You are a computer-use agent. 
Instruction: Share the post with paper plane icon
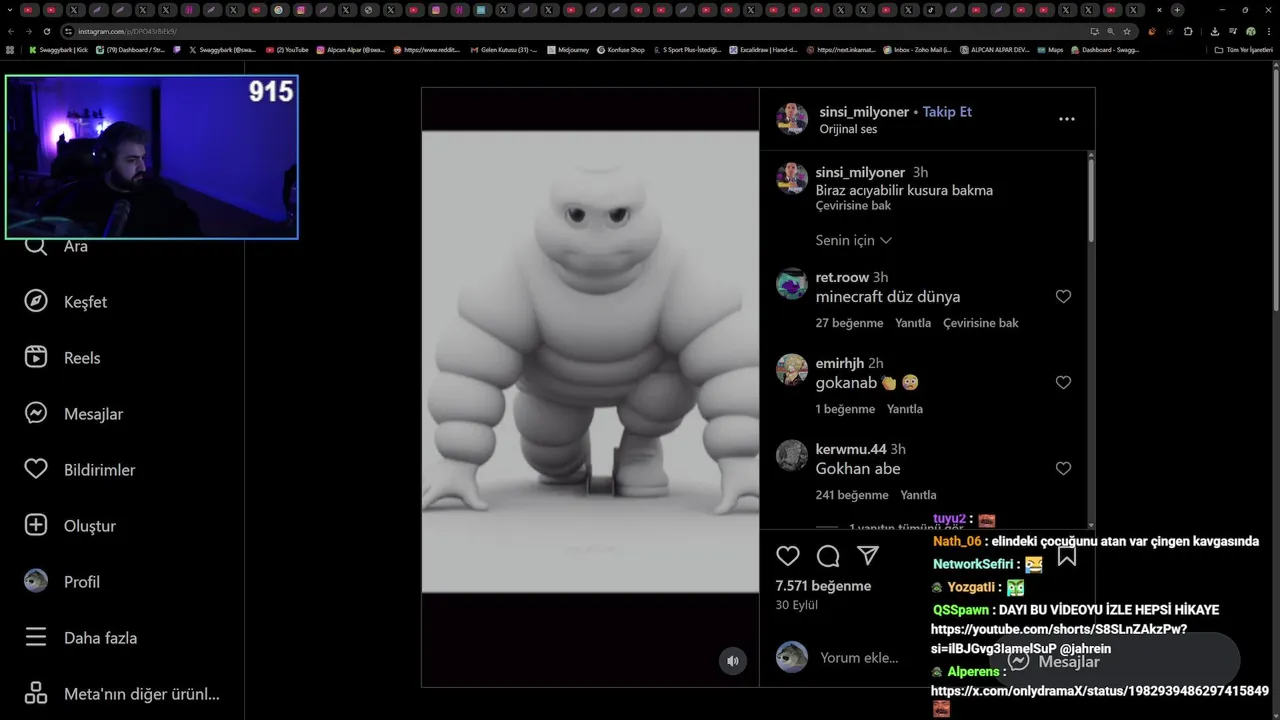pos(868,556)
